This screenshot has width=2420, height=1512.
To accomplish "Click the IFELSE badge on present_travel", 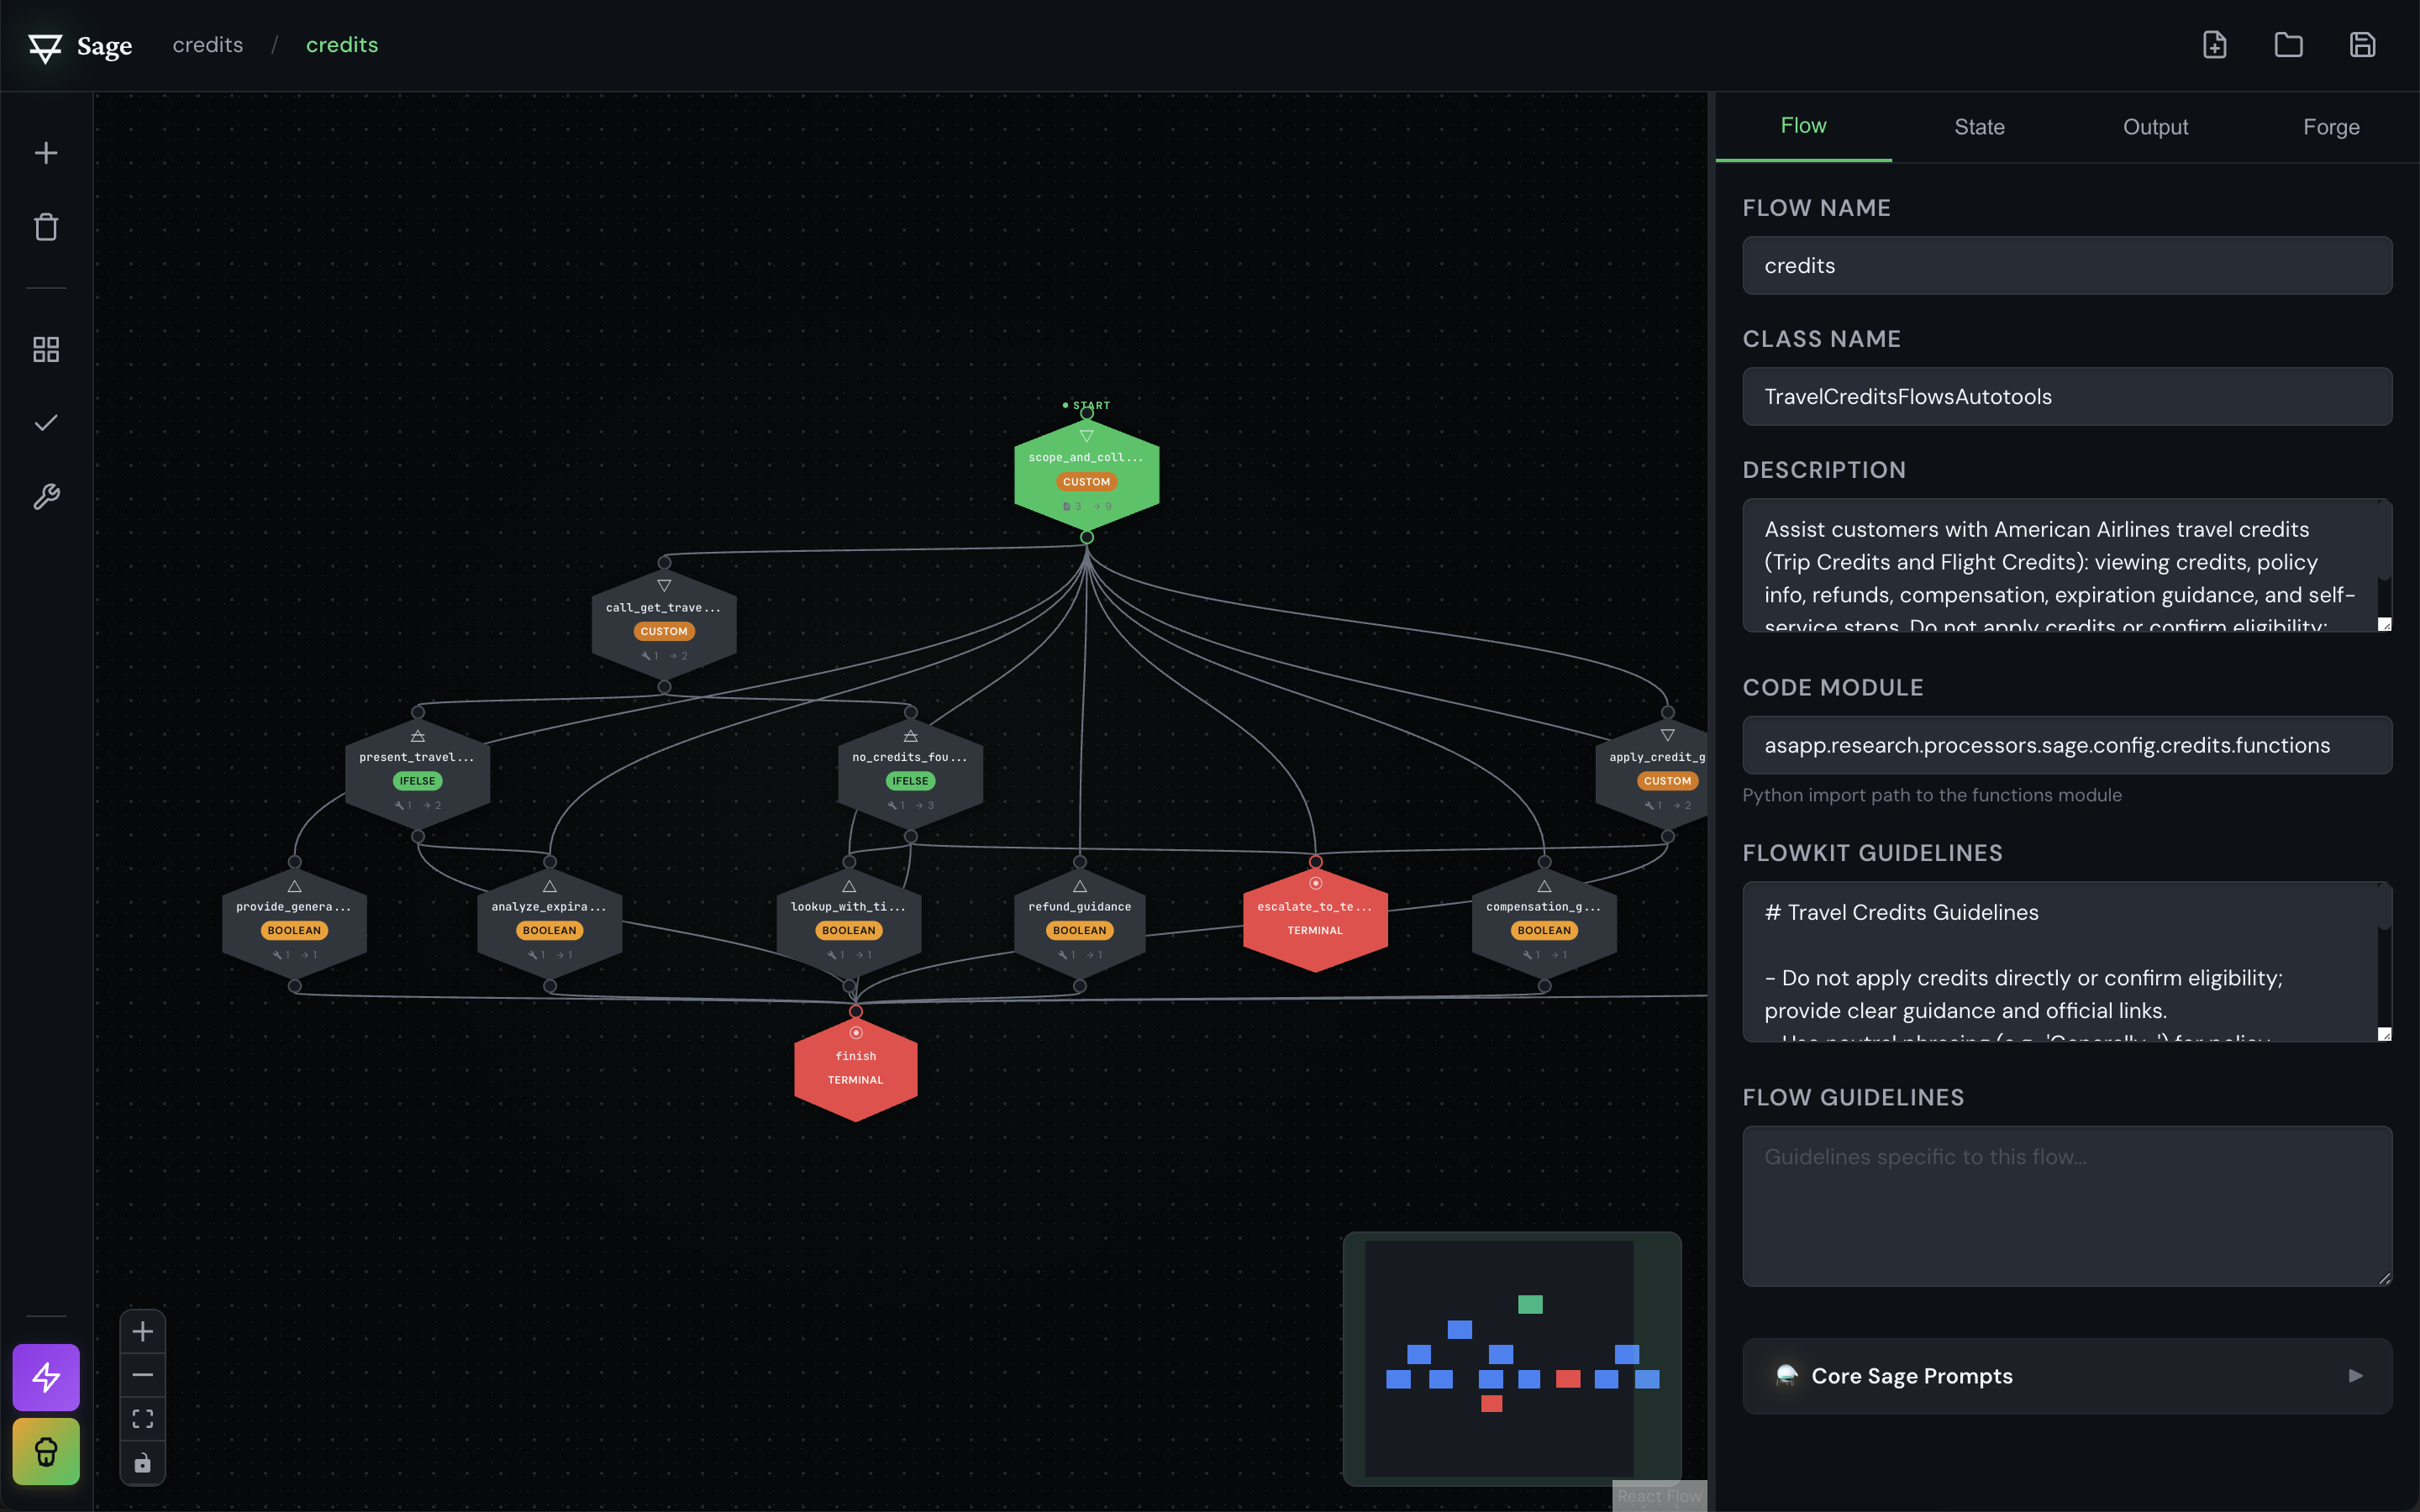I will click(417, 781).
